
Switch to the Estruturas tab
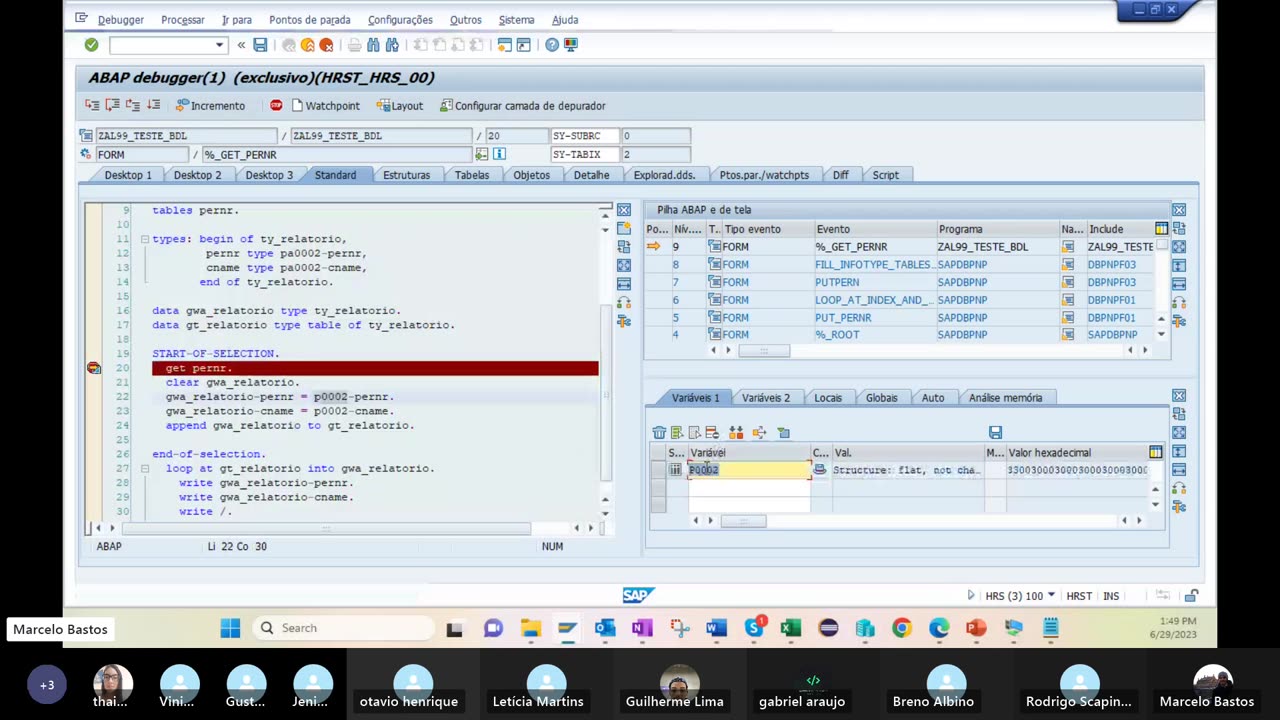click(406, 175)
